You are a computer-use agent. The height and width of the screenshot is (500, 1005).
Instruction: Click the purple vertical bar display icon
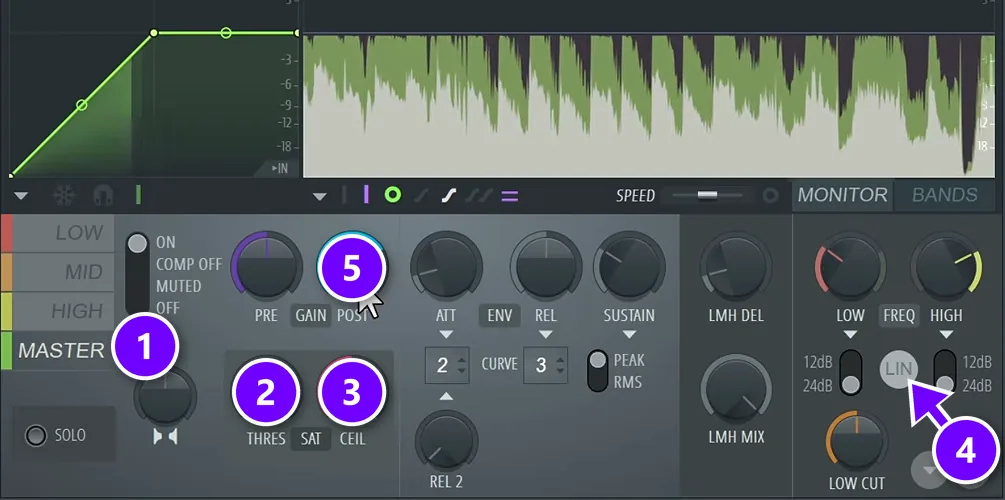pos(366,195)
